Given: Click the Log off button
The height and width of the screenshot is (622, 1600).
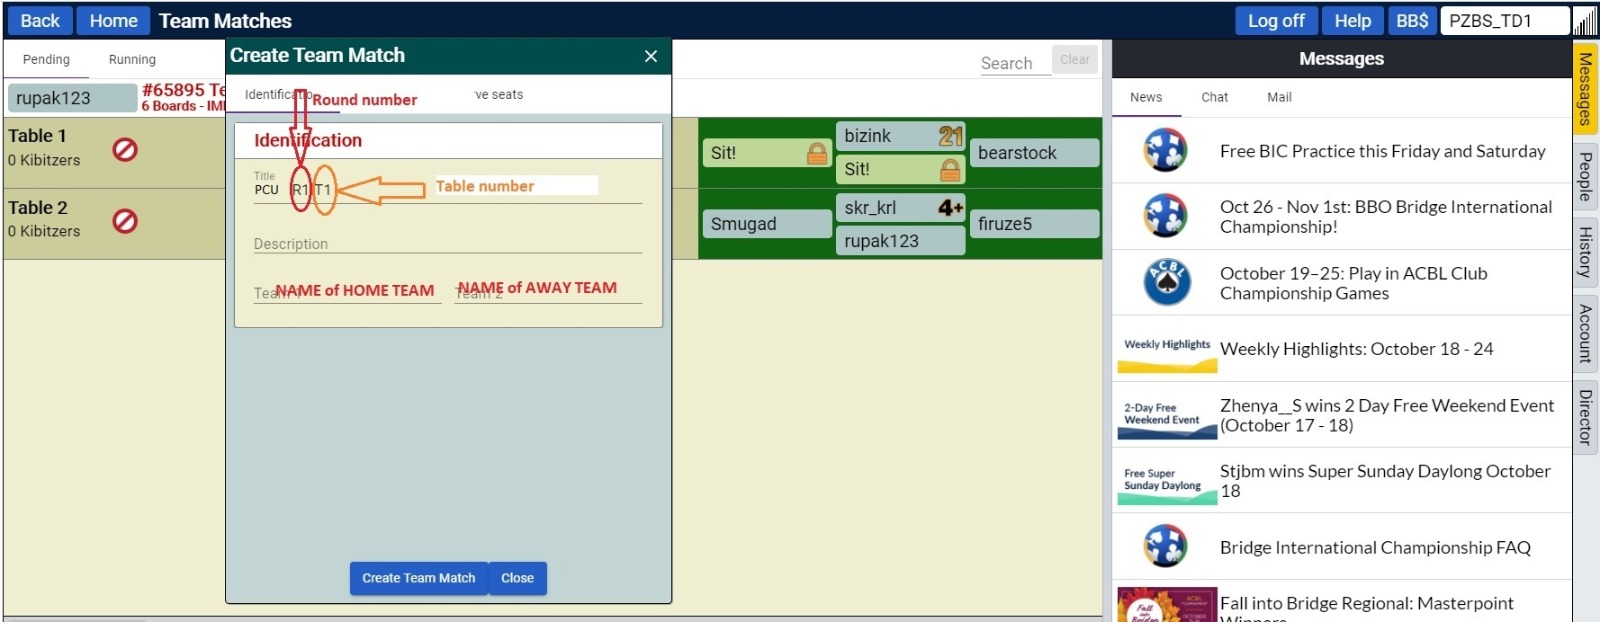Looking at the screenshot, I should [x=1275, y=21].
